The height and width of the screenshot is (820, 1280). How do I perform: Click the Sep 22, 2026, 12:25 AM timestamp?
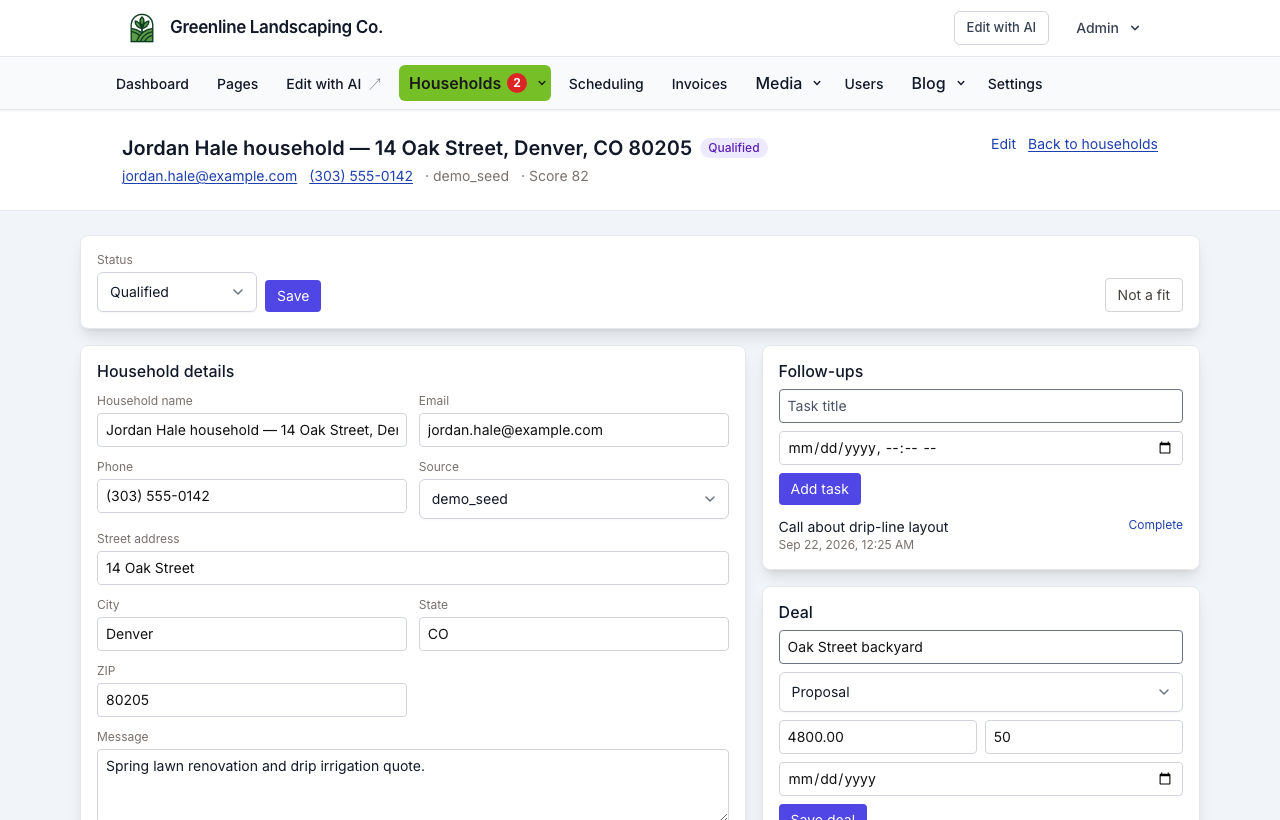point(846,545)
